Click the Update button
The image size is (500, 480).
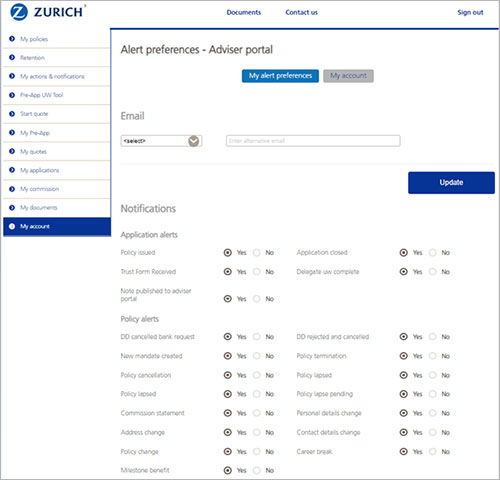point(451,182)
